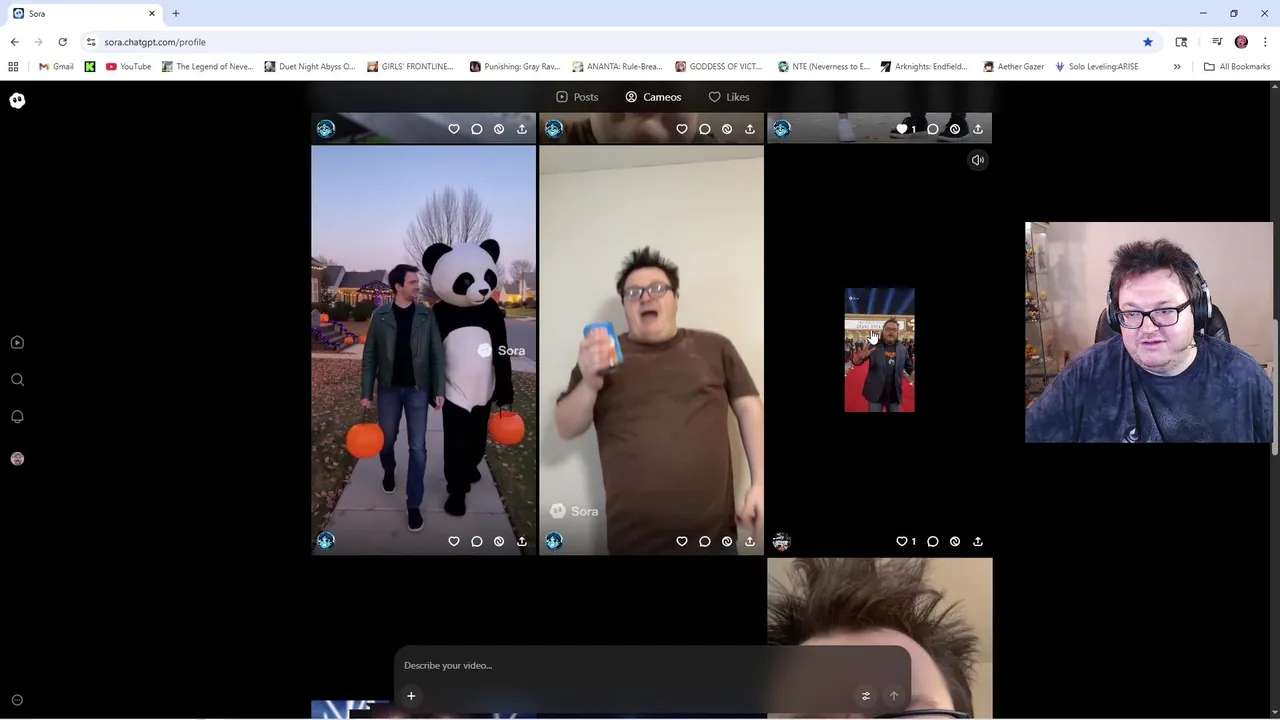Screen dimensions: 1280x720
Task: Share the top-middle partially visible video
Action: [750, 129]
